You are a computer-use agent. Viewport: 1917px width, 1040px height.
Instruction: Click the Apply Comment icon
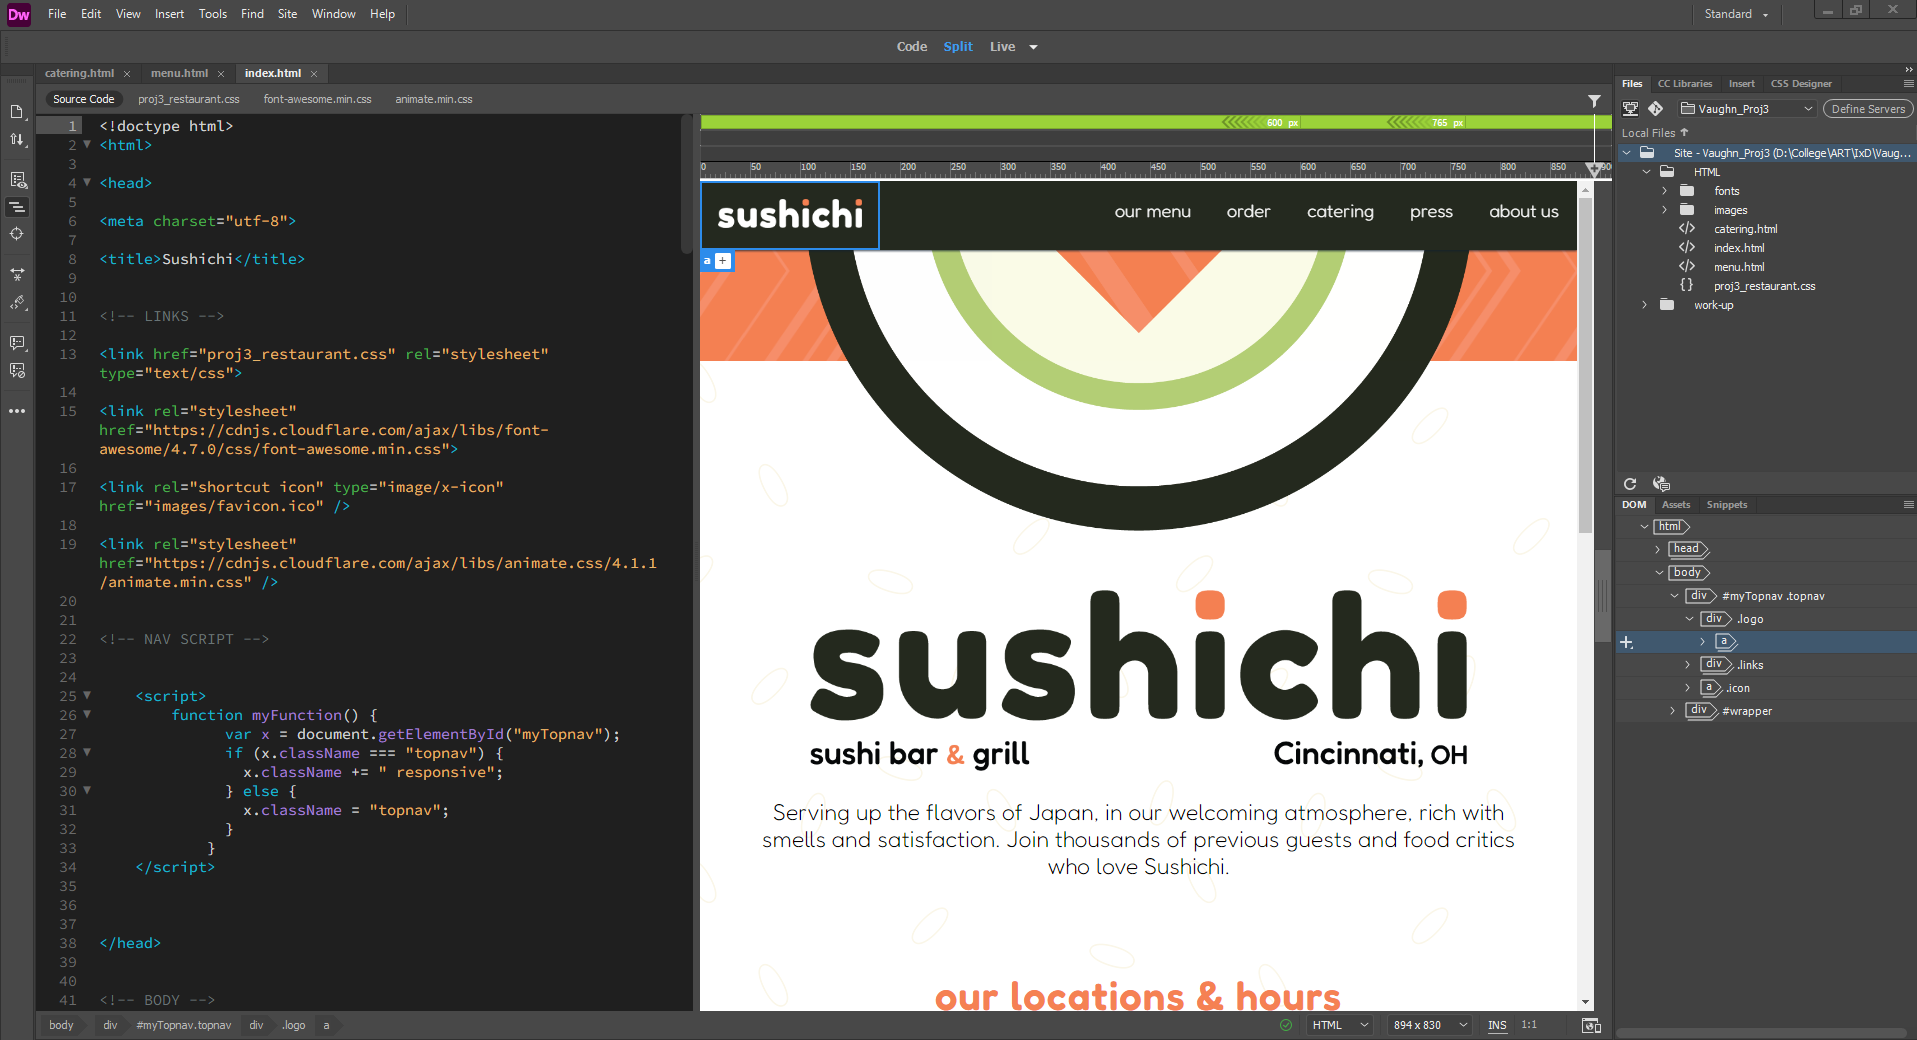(x=17, y=343)
